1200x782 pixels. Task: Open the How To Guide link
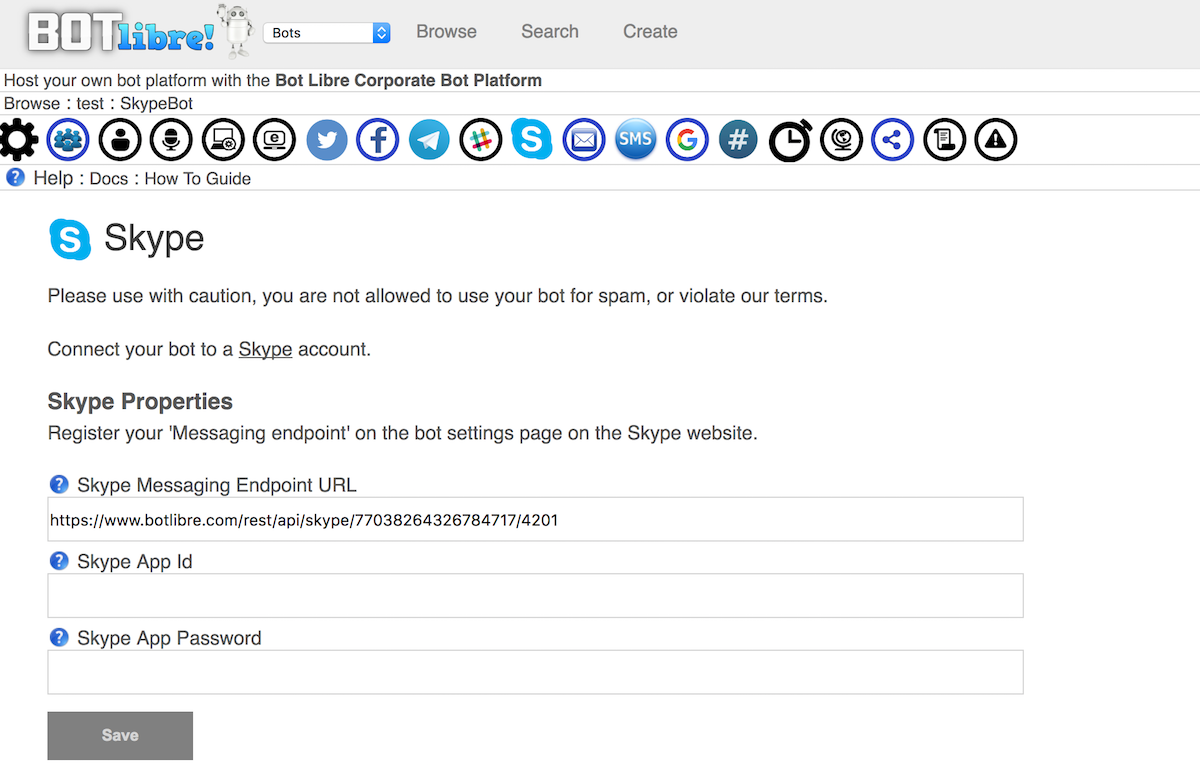pos(197,179)
